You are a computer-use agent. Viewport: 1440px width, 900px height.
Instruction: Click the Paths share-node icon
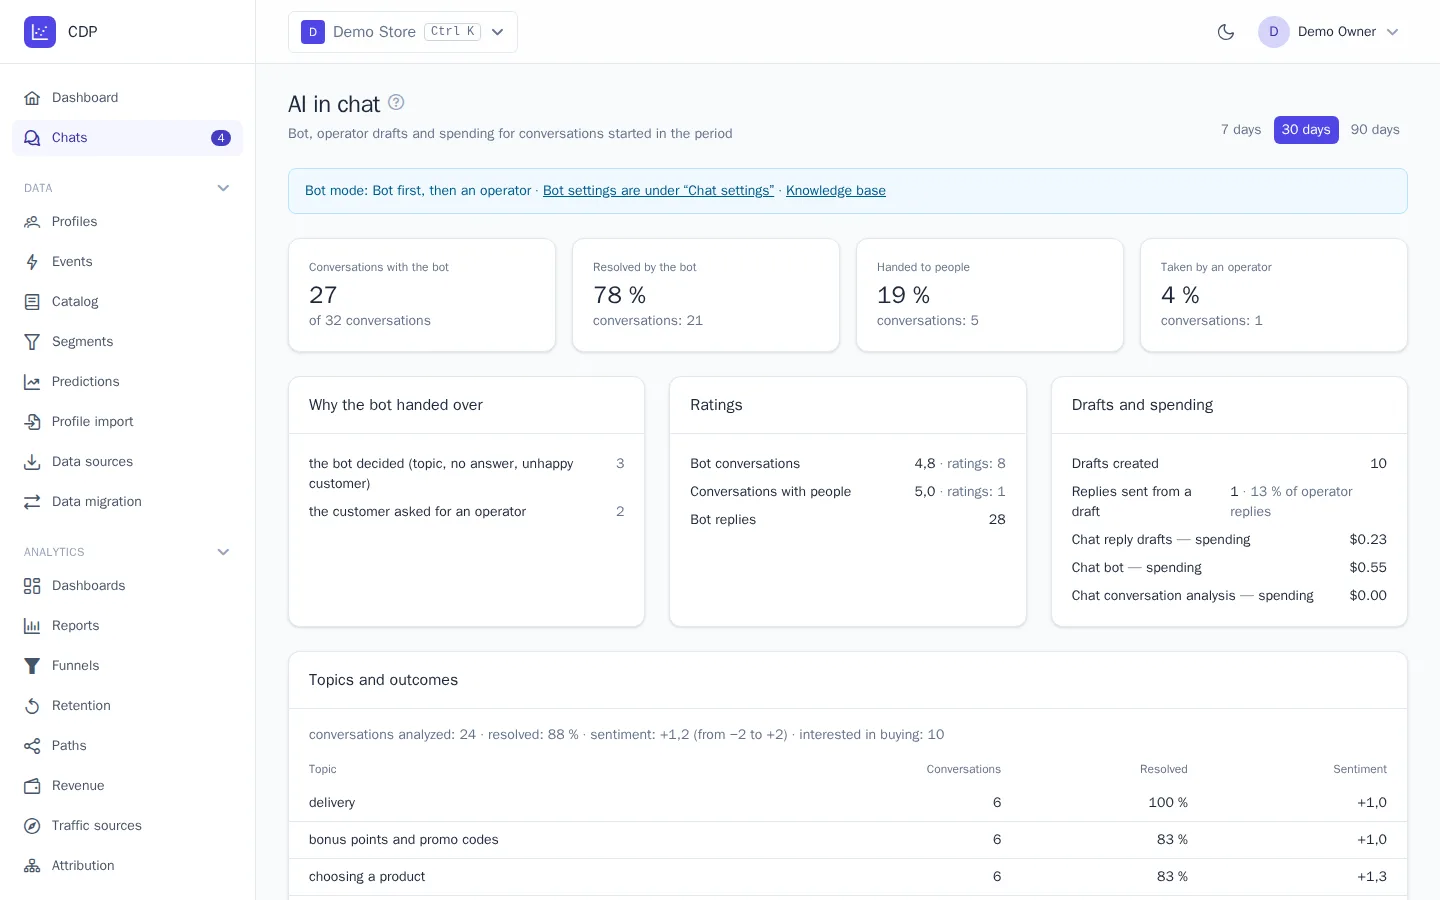pyautogui.click(x=32, y=746)
